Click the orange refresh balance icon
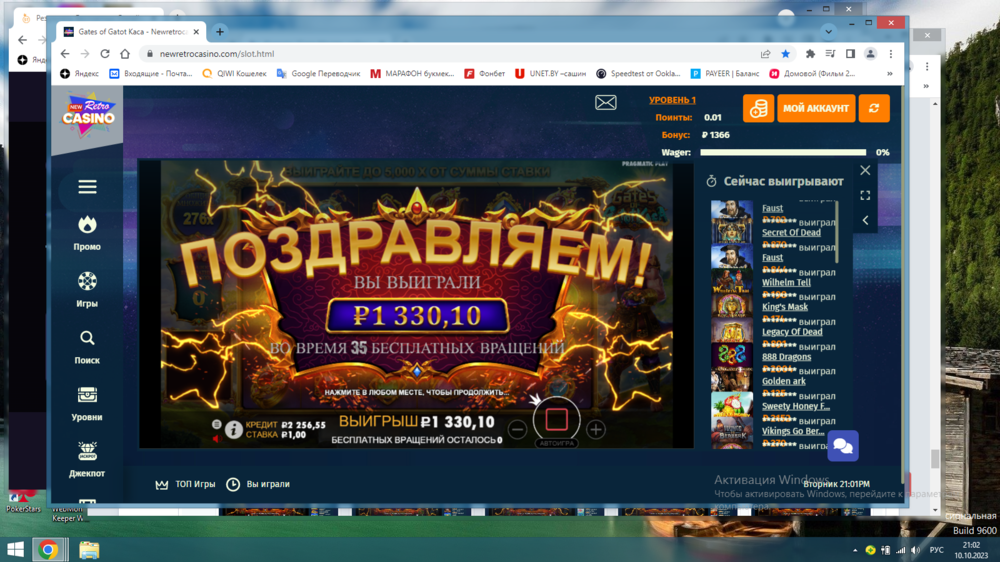Viewport: 1000px width, 562px height. click(x=874, y=109)
